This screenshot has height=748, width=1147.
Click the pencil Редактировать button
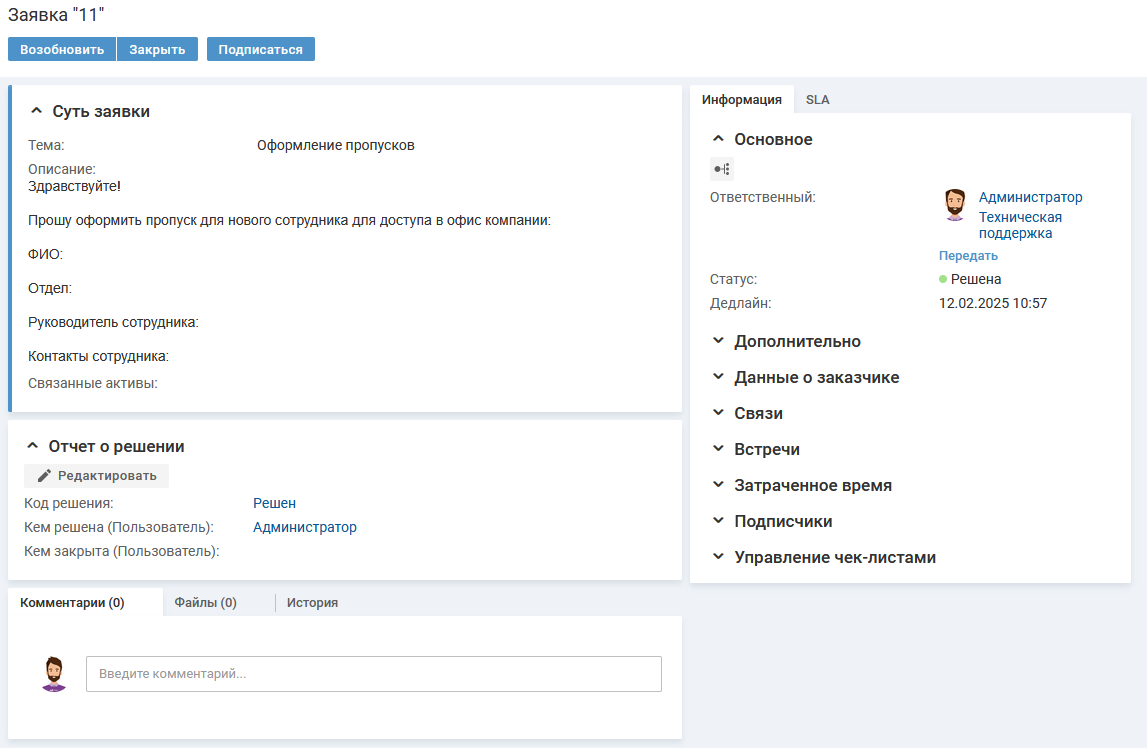pyautogui.click(x=97, y=476)
